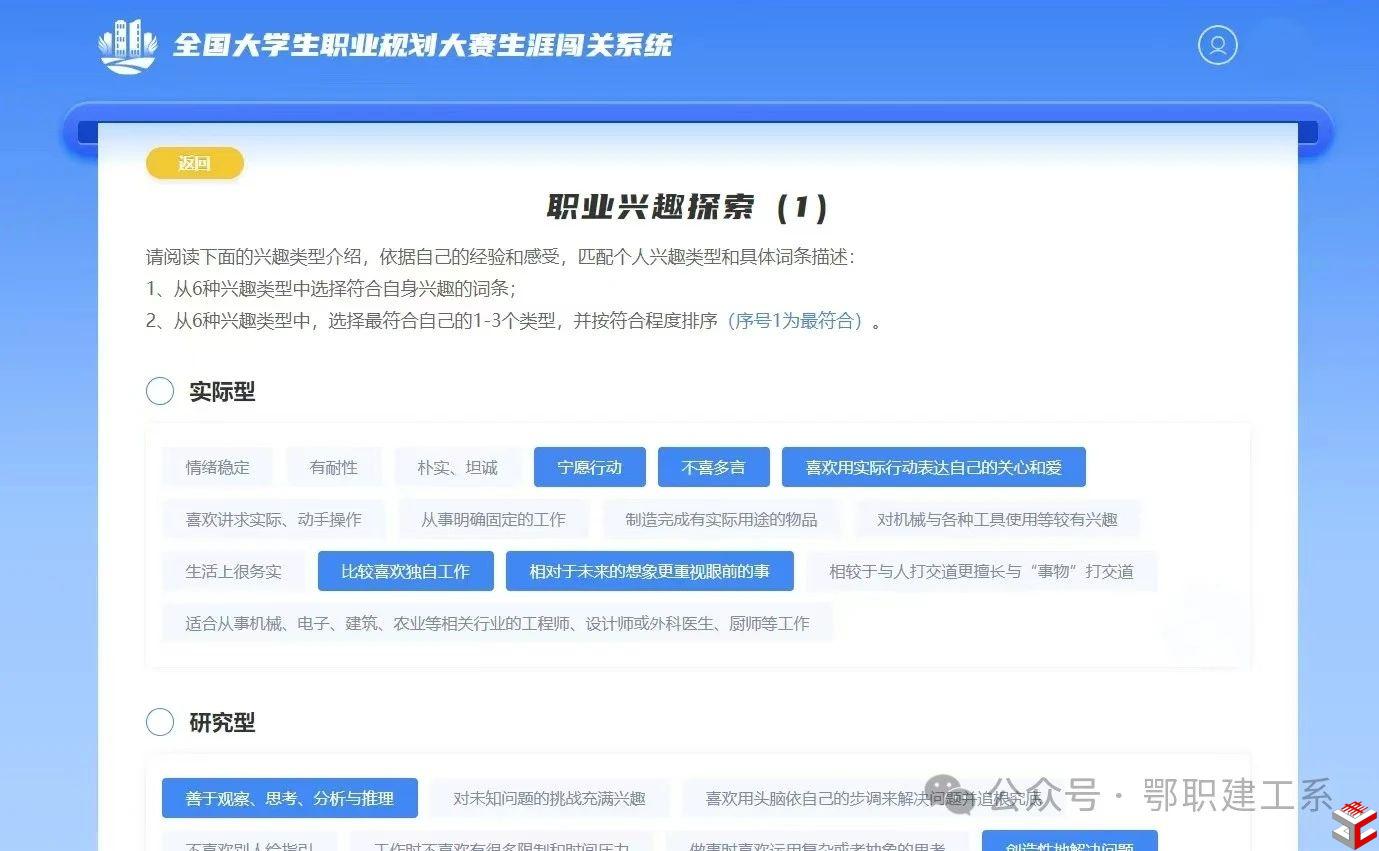The height and width of the screenshot is (851, 1379).
Task: Enable the 有耐性 tag
Action: click(333, 467)
